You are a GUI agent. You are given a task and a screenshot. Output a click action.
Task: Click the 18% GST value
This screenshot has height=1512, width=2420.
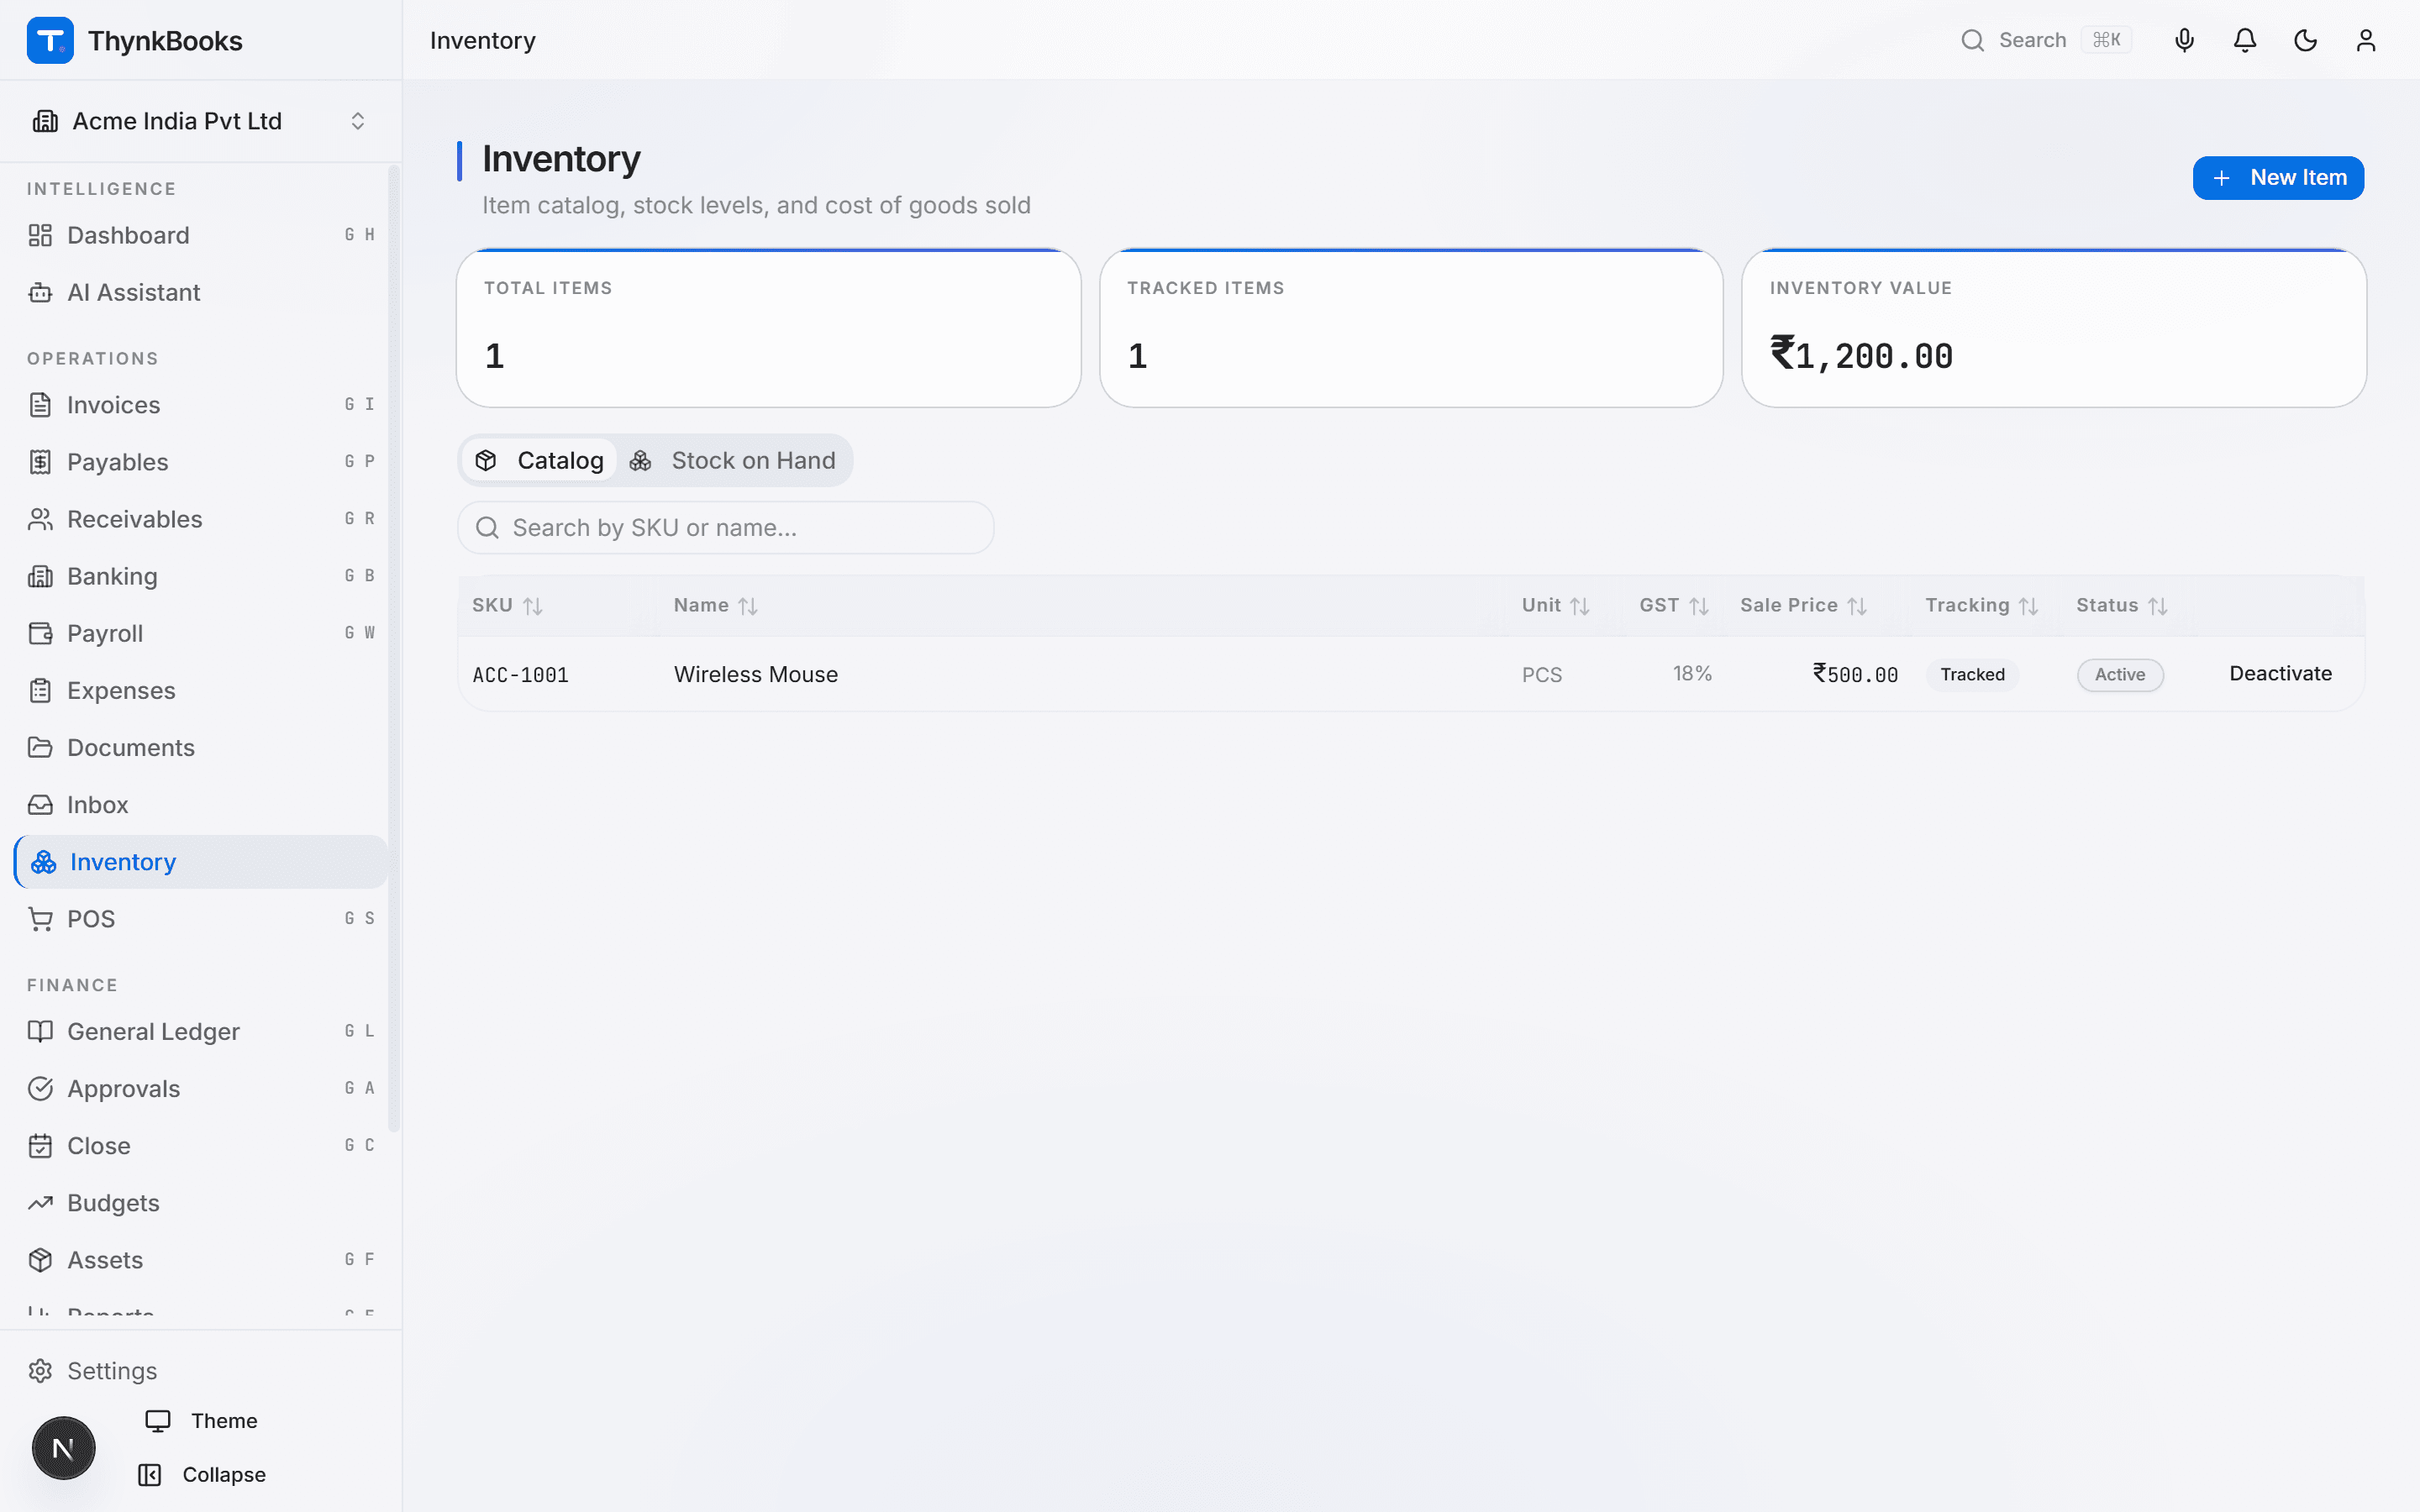[1692, 674]
